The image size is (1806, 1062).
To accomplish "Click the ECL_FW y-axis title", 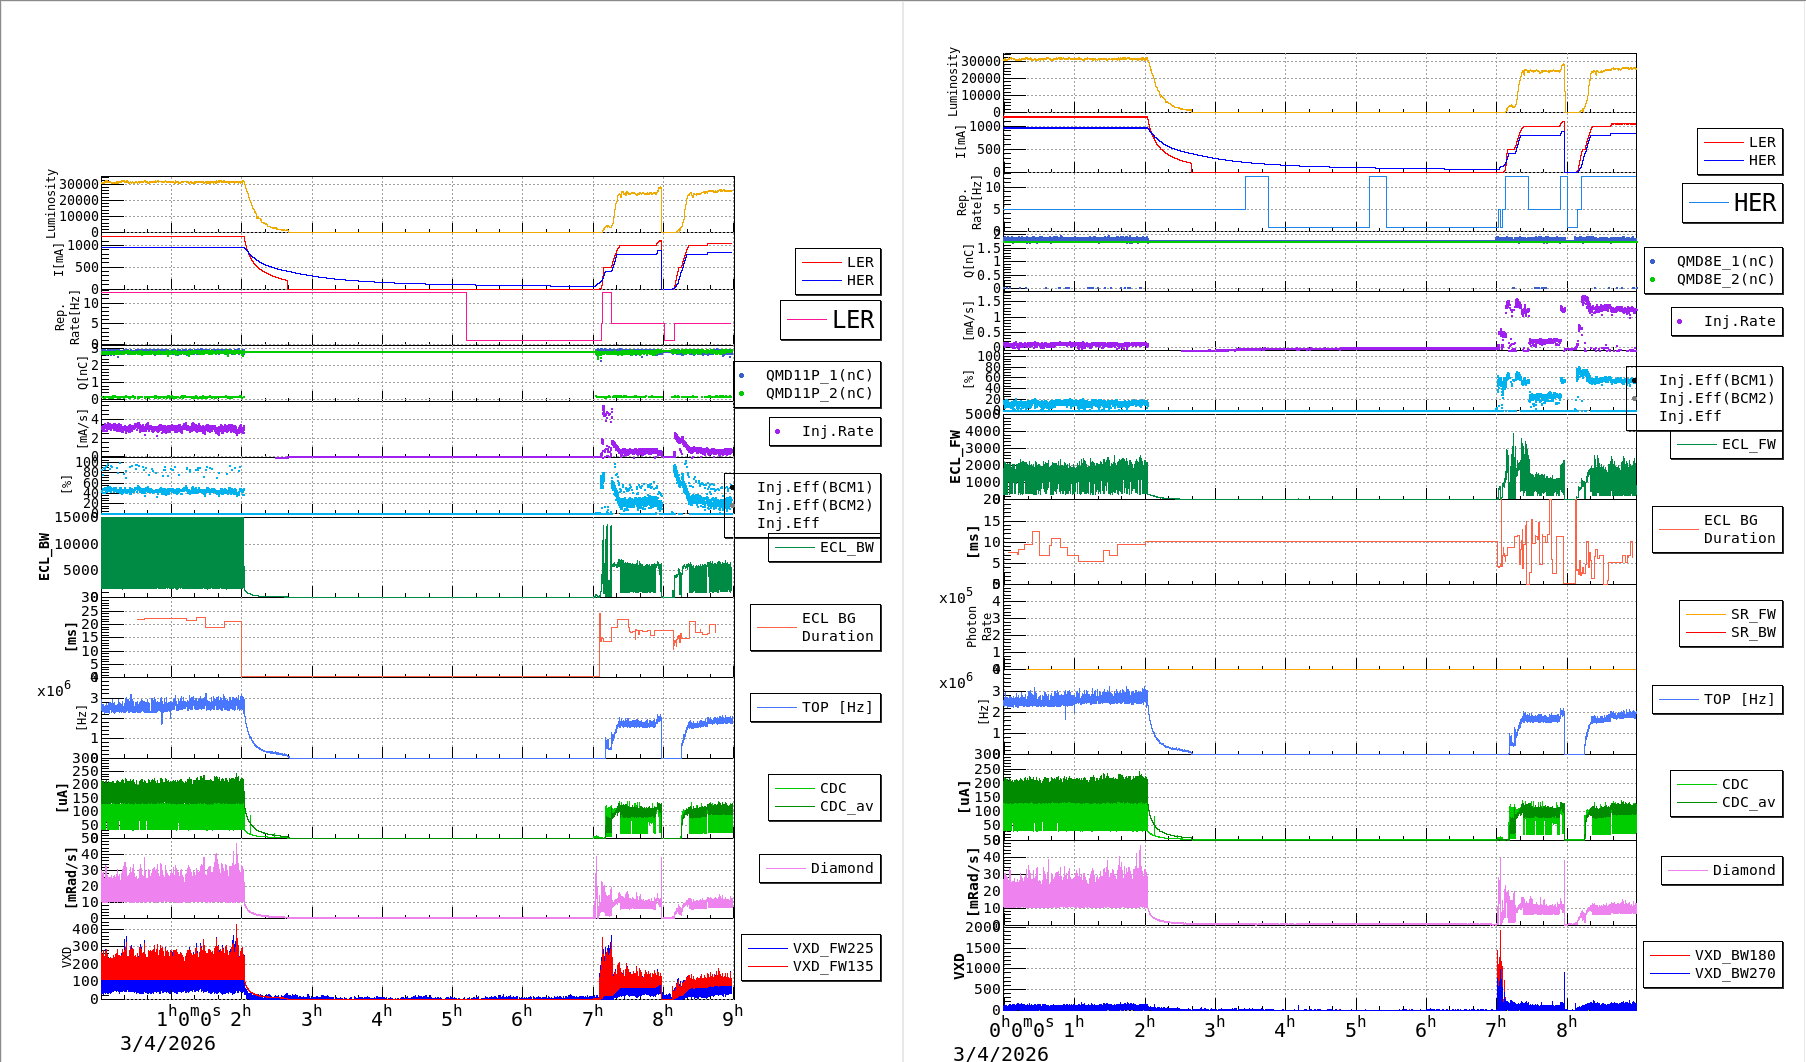I will [955, 457].
